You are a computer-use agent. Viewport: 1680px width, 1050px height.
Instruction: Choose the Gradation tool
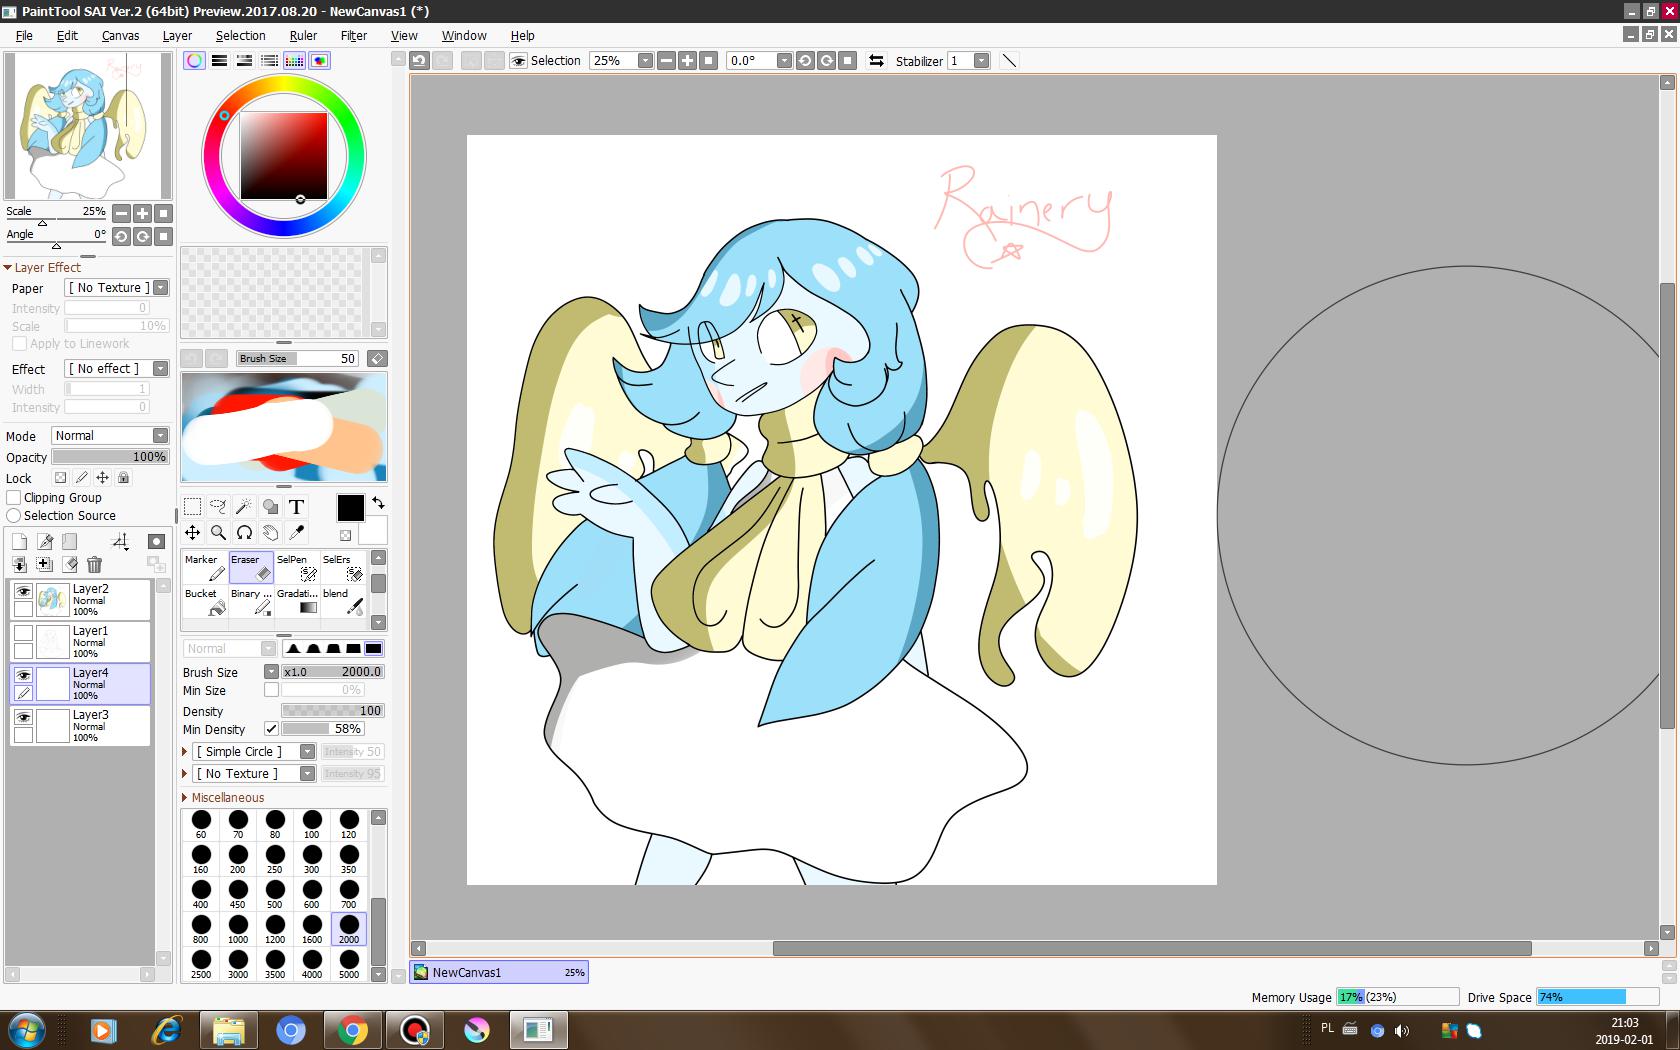tap(297, 601)
